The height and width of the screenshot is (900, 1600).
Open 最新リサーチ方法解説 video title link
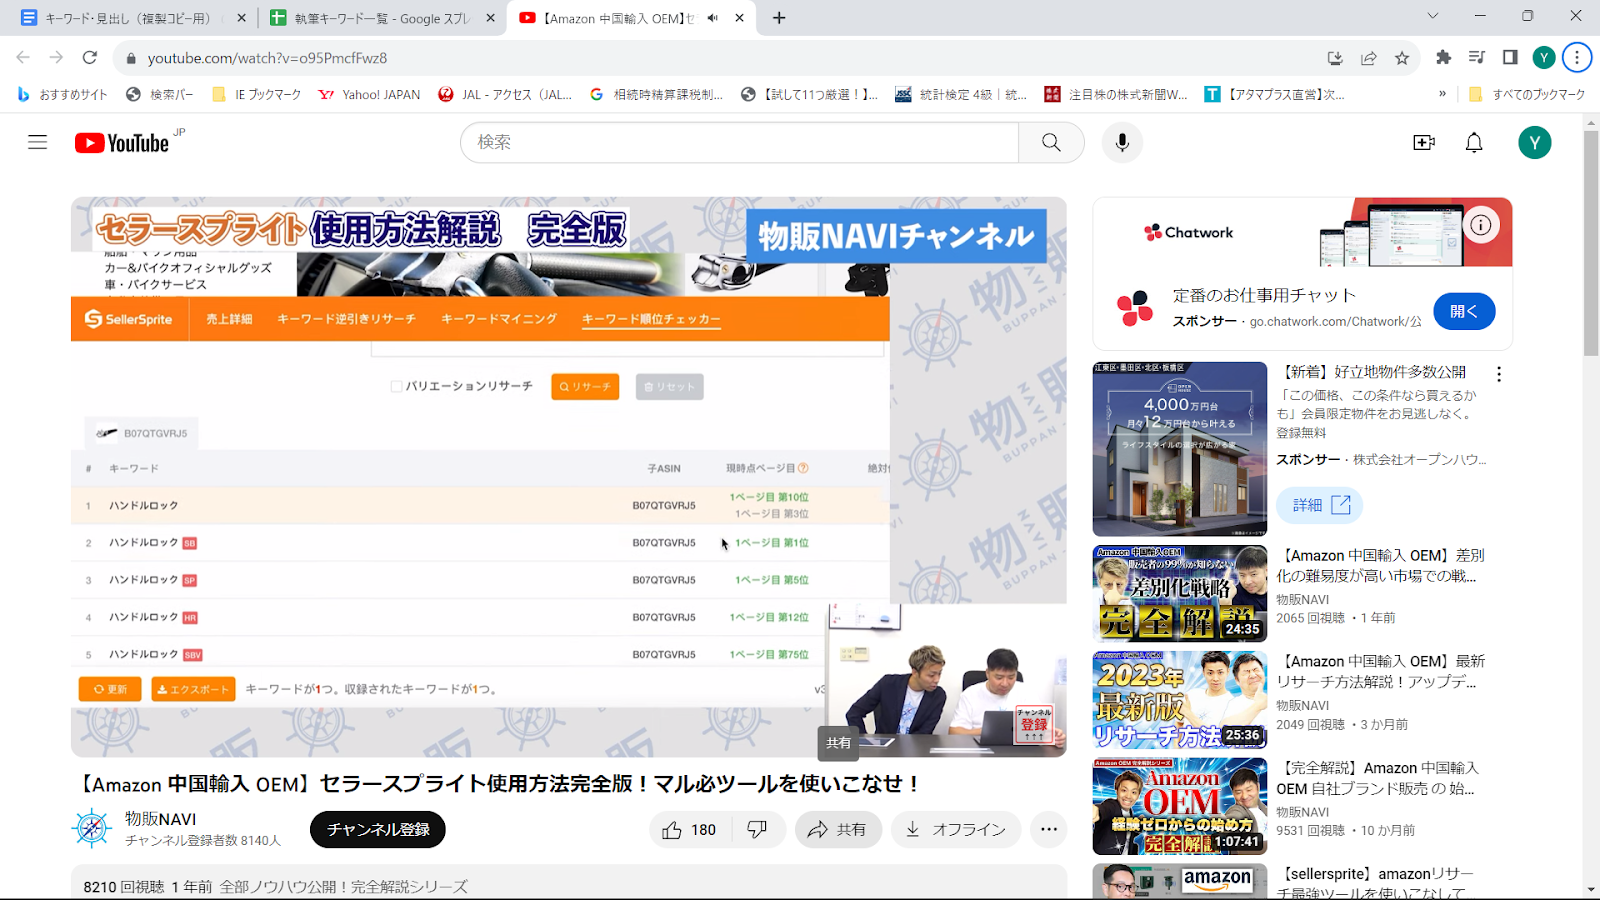point(1380,671)
